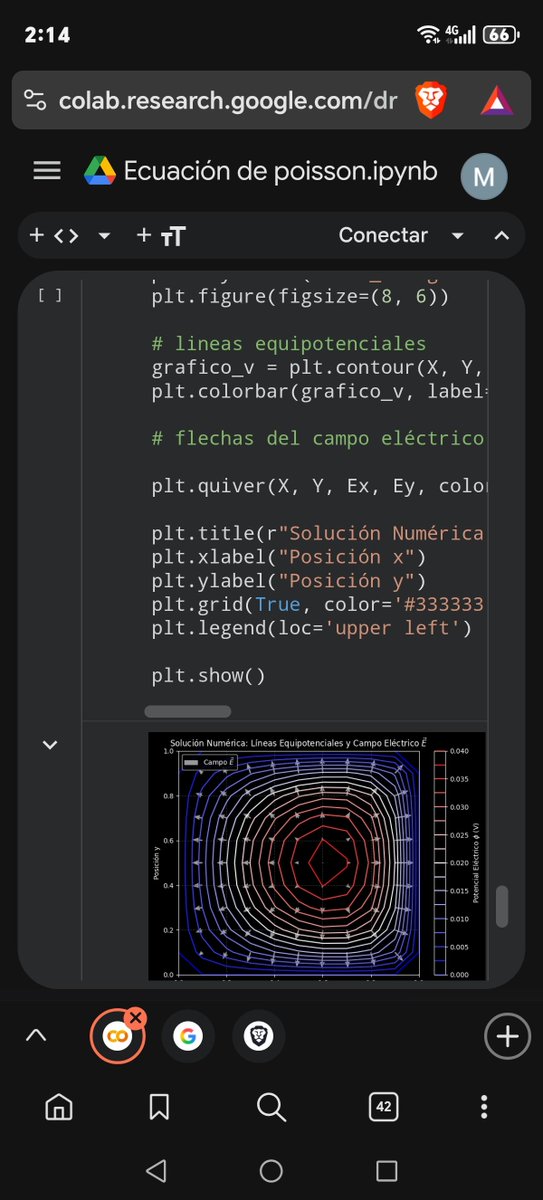This screenshot has width=543, height=1200.
Task: Open the Colab hamburger menu
Action: pyautogui.click(x=47, y=171)
